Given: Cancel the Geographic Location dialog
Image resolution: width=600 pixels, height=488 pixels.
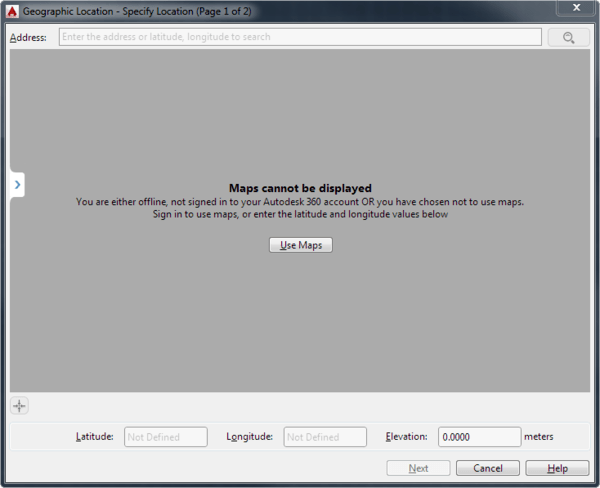Looking at the screenshot, I should point(488,468).
